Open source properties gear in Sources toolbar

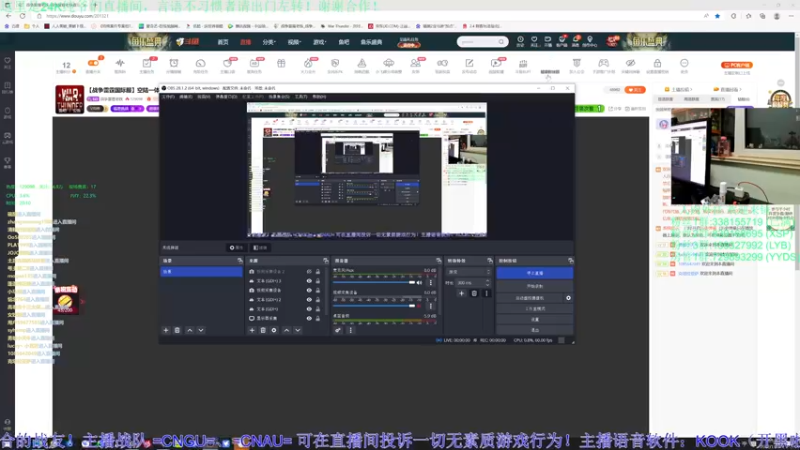[274, 330]
